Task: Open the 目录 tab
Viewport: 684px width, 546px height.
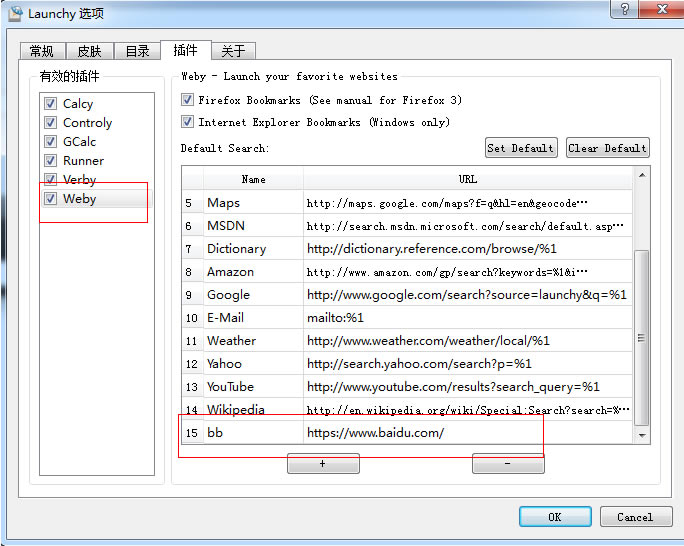Action: pos(137,51)
